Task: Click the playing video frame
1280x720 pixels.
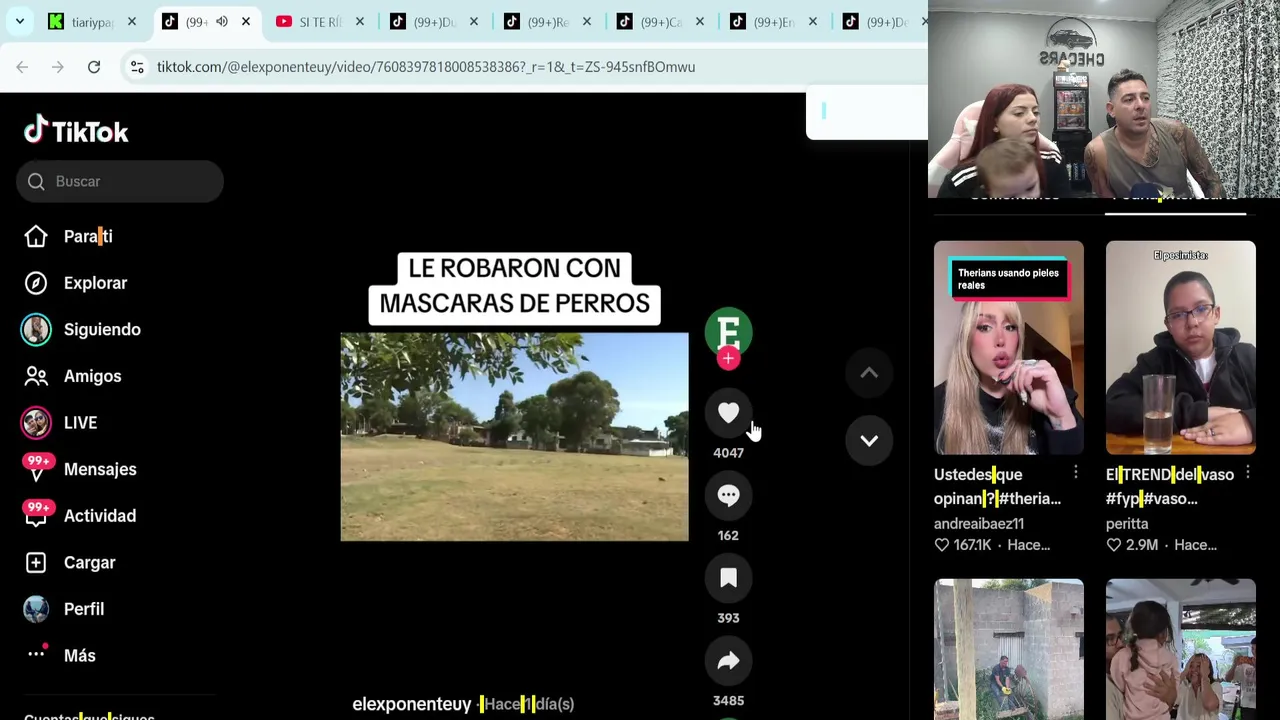Action: pos(514,437)
